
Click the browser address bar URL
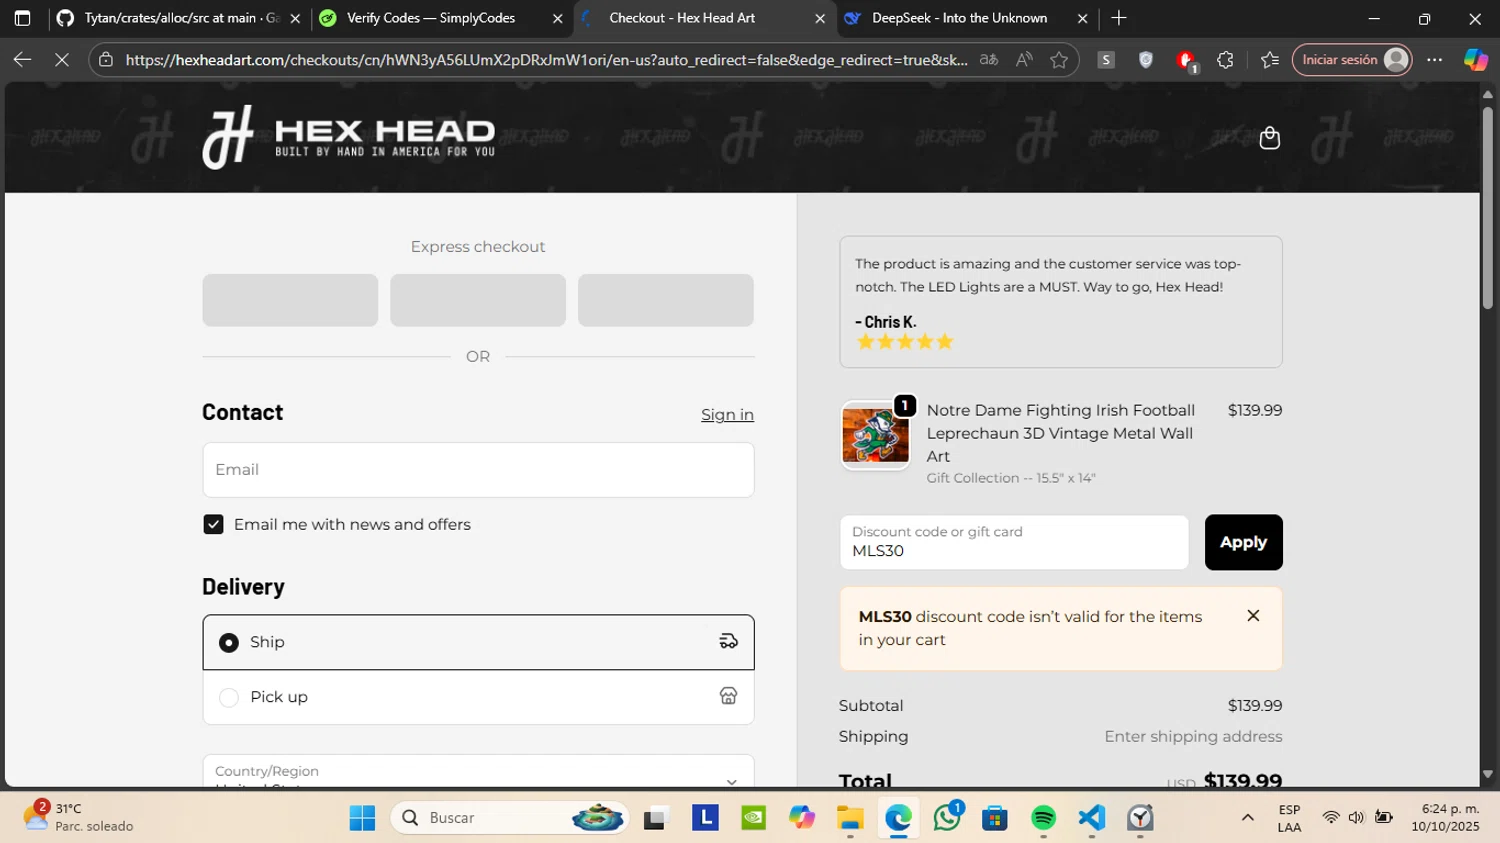[x=547, y=60]
